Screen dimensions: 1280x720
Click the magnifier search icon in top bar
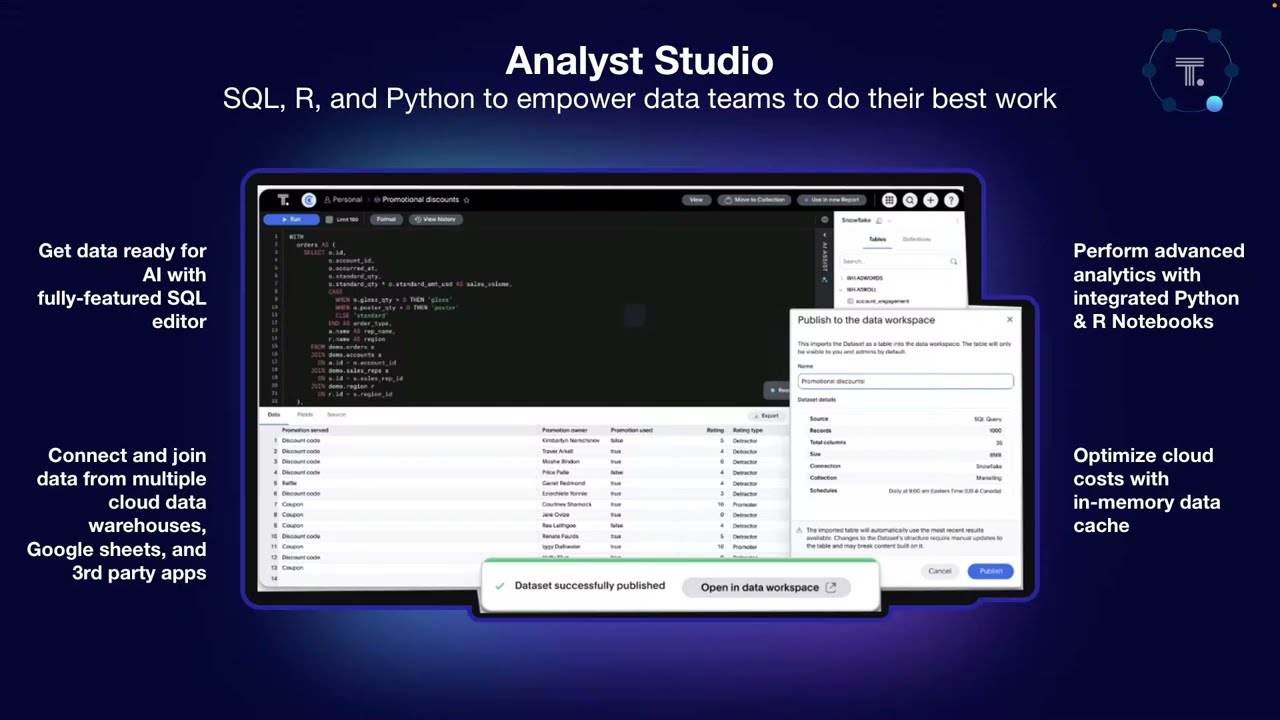[x=910, y=200]
